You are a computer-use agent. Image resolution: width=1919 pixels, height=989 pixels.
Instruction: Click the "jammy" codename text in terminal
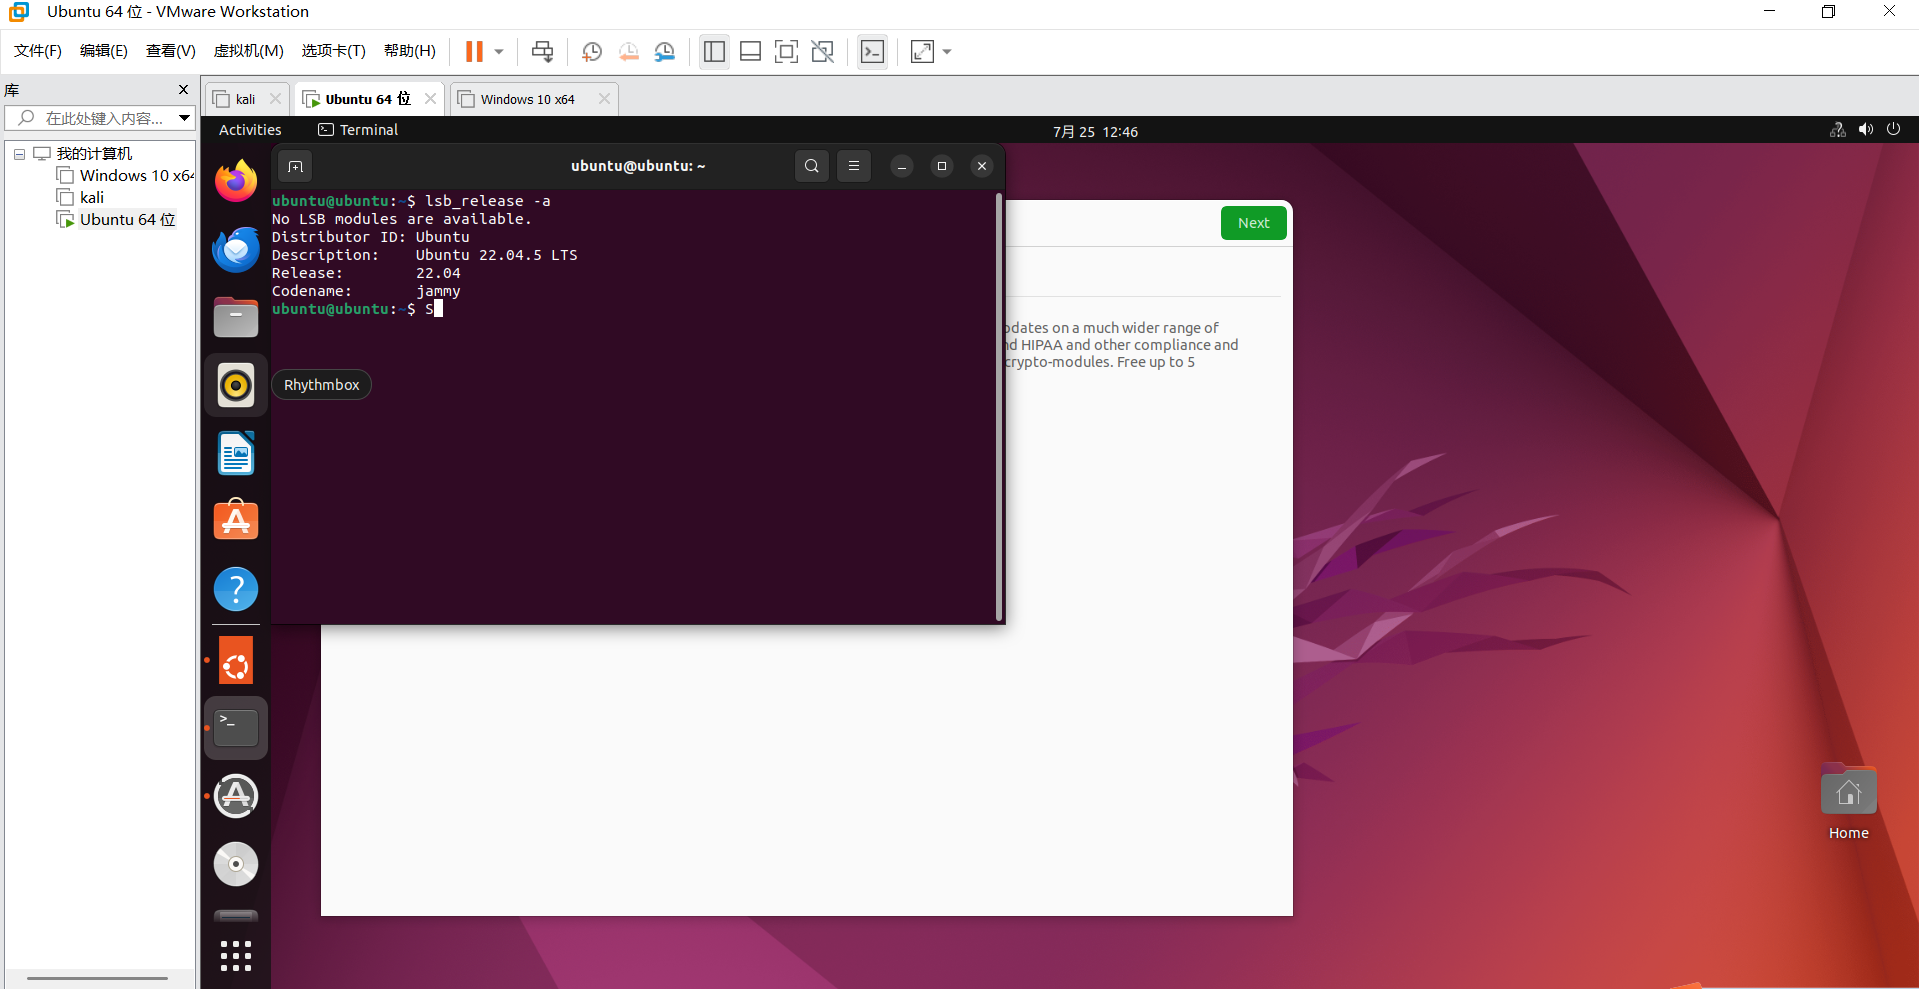point(438,291)
